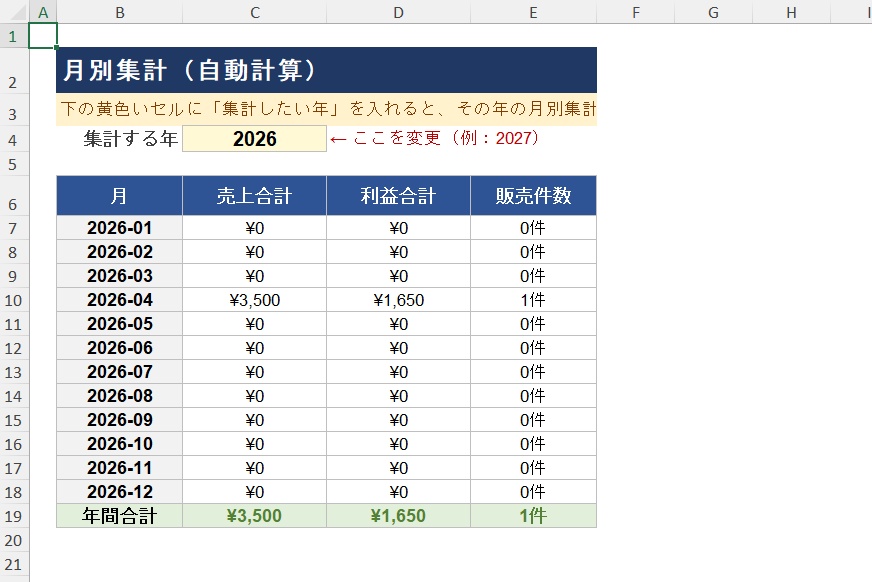
Task: Select row 4 header
Action: tap(14, 139)
